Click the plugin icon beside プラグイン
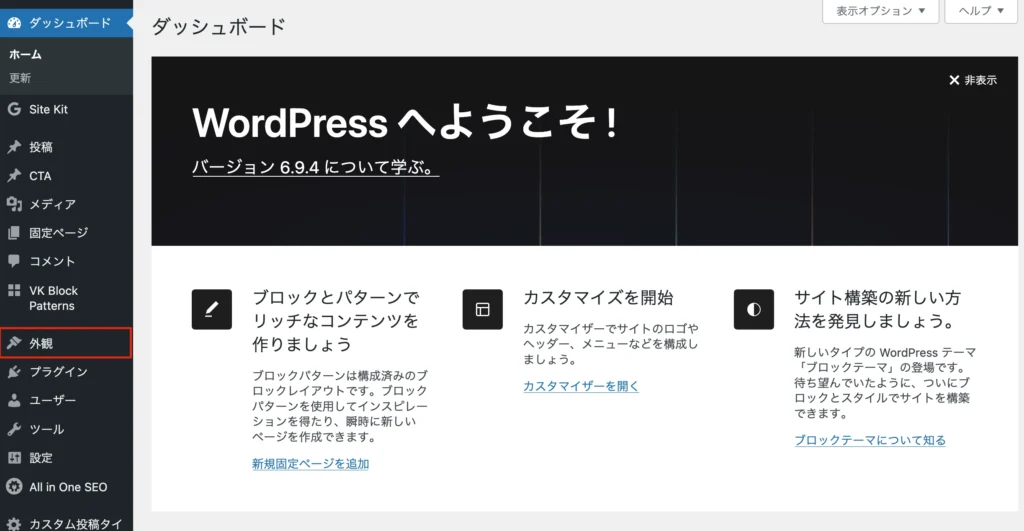Image resolution: width=1024 pixels, height=531 pixels. click(x=14, y=372)
